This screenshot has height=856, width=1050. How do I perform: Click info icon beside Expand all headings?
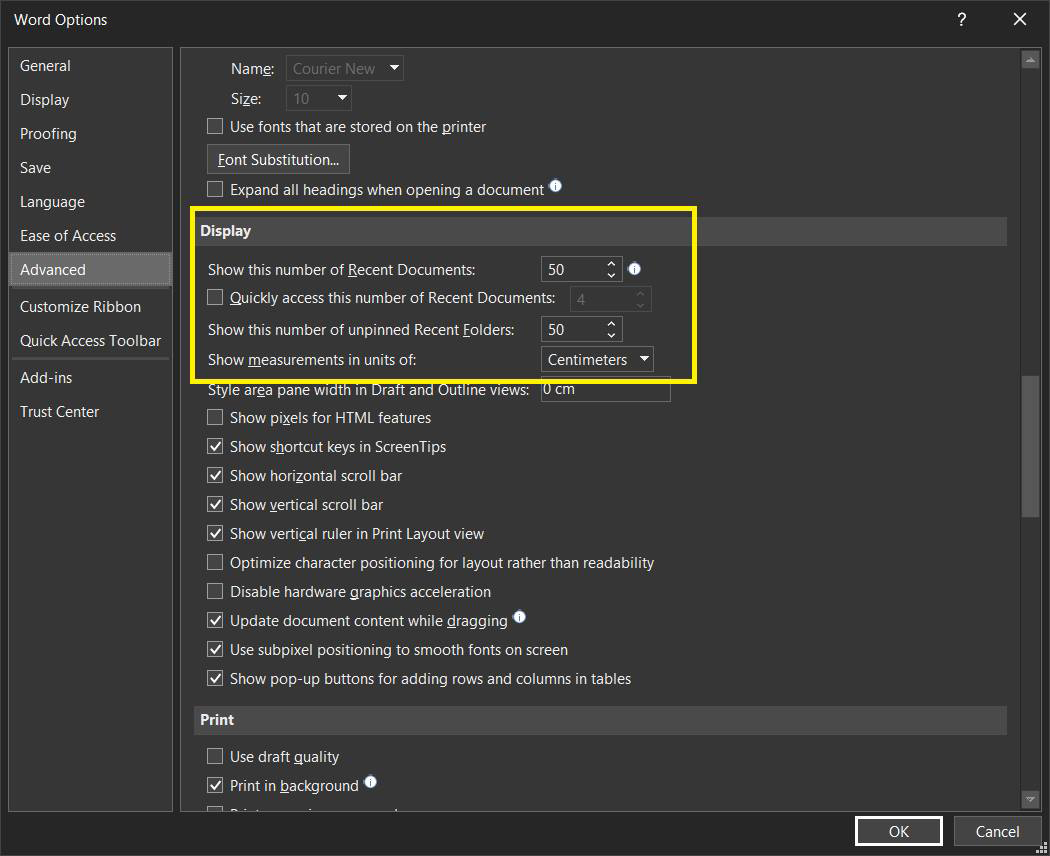tap(556, 186)
